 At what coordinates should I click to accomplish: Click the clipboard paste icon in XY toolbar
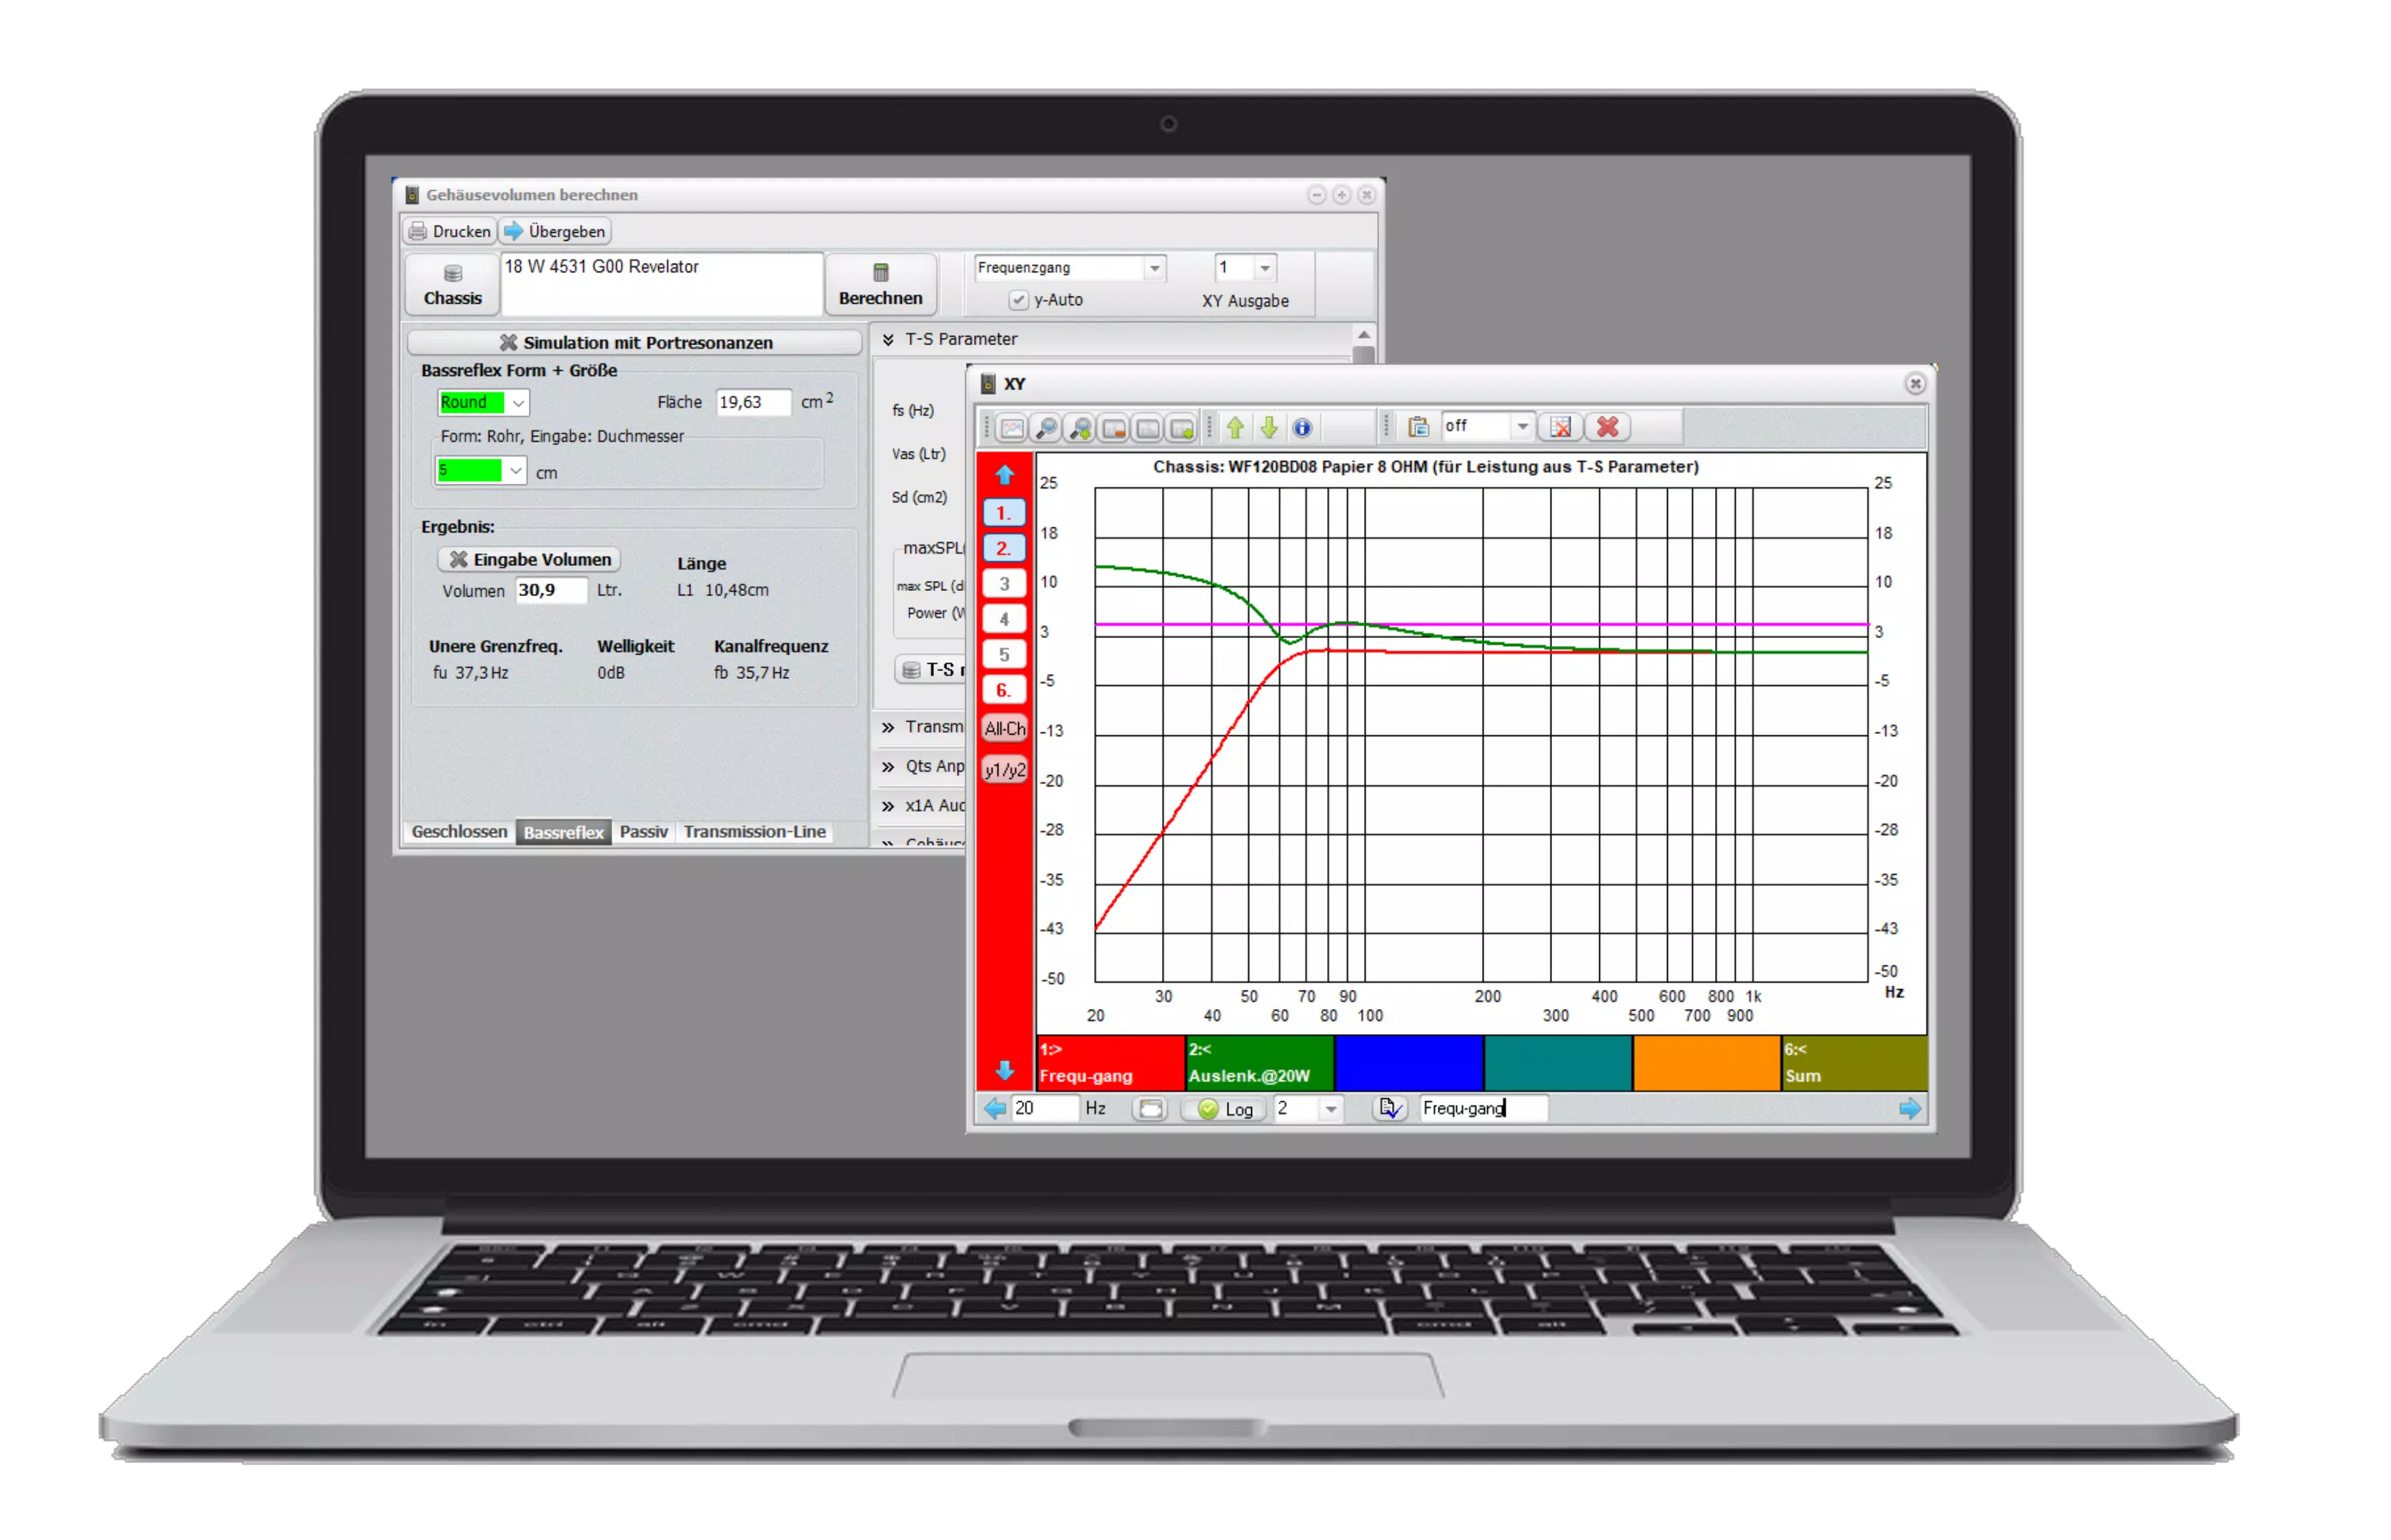click(1418, 427)
